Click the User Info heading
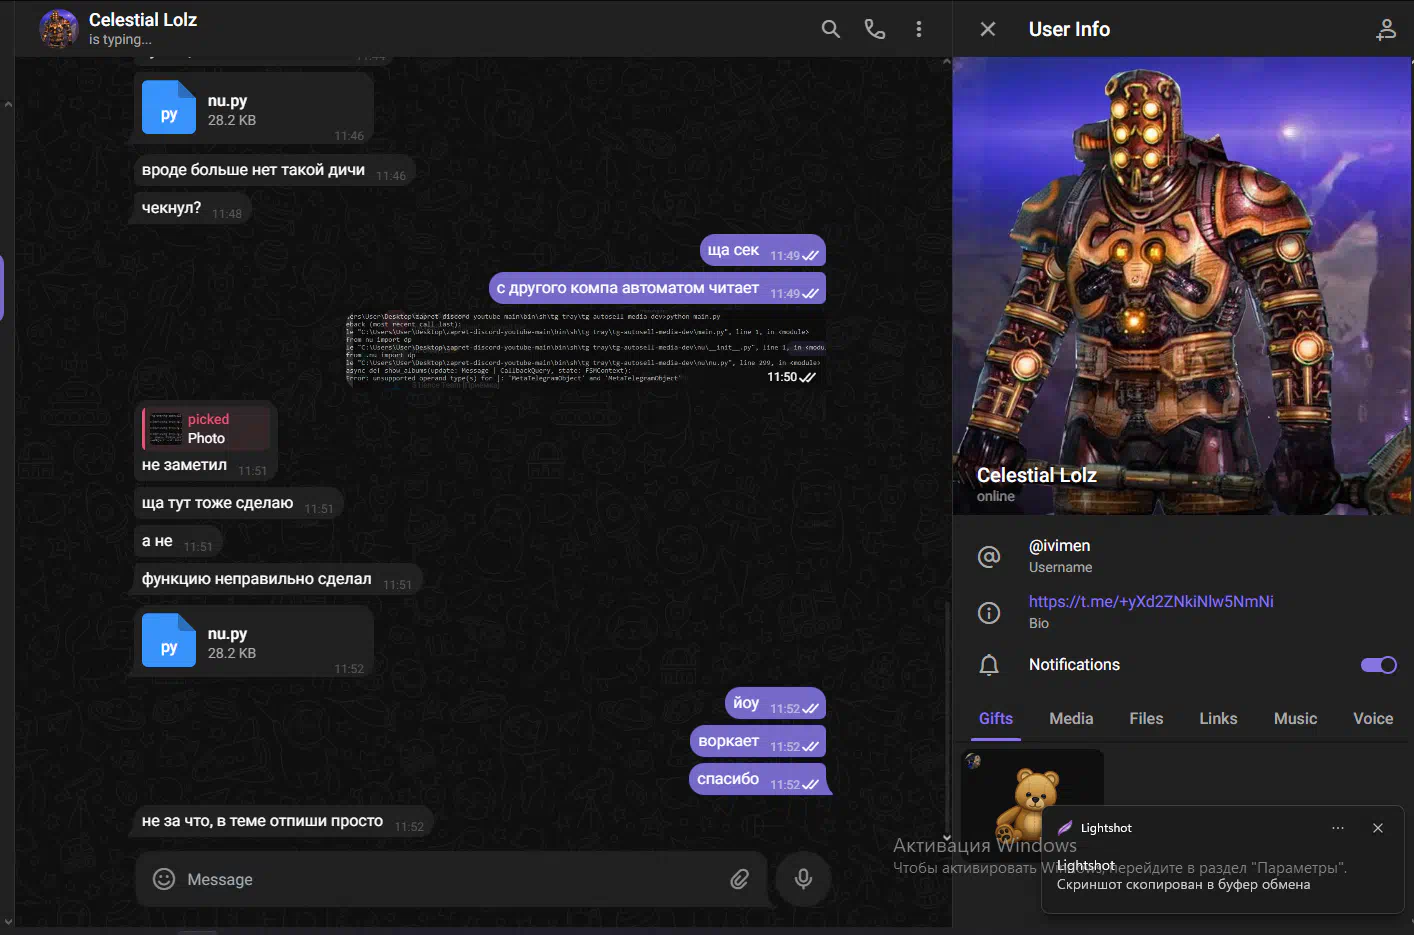 coord(1069,29)
